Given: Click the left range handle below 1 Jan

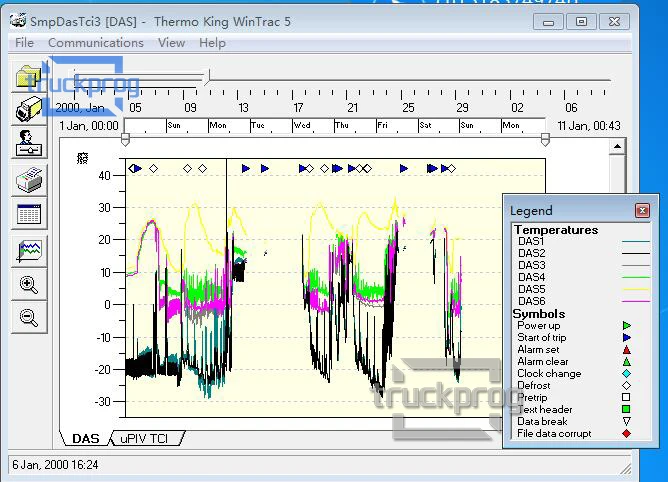Looking at the screenshot, I should (125, 139).
